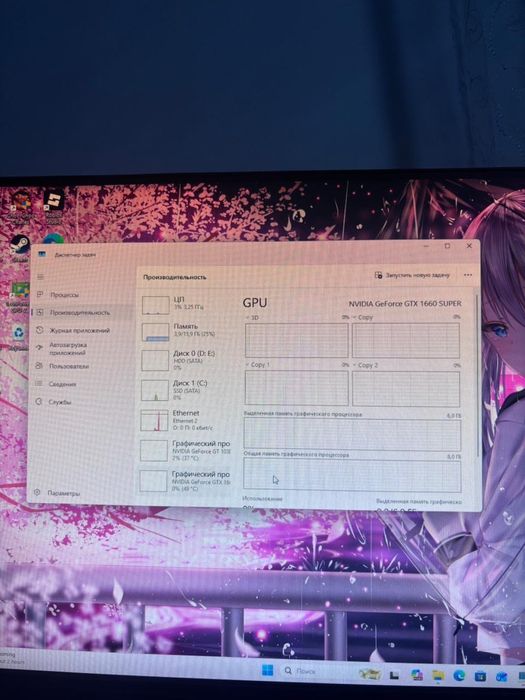Open the Службы section

(82, 402)
